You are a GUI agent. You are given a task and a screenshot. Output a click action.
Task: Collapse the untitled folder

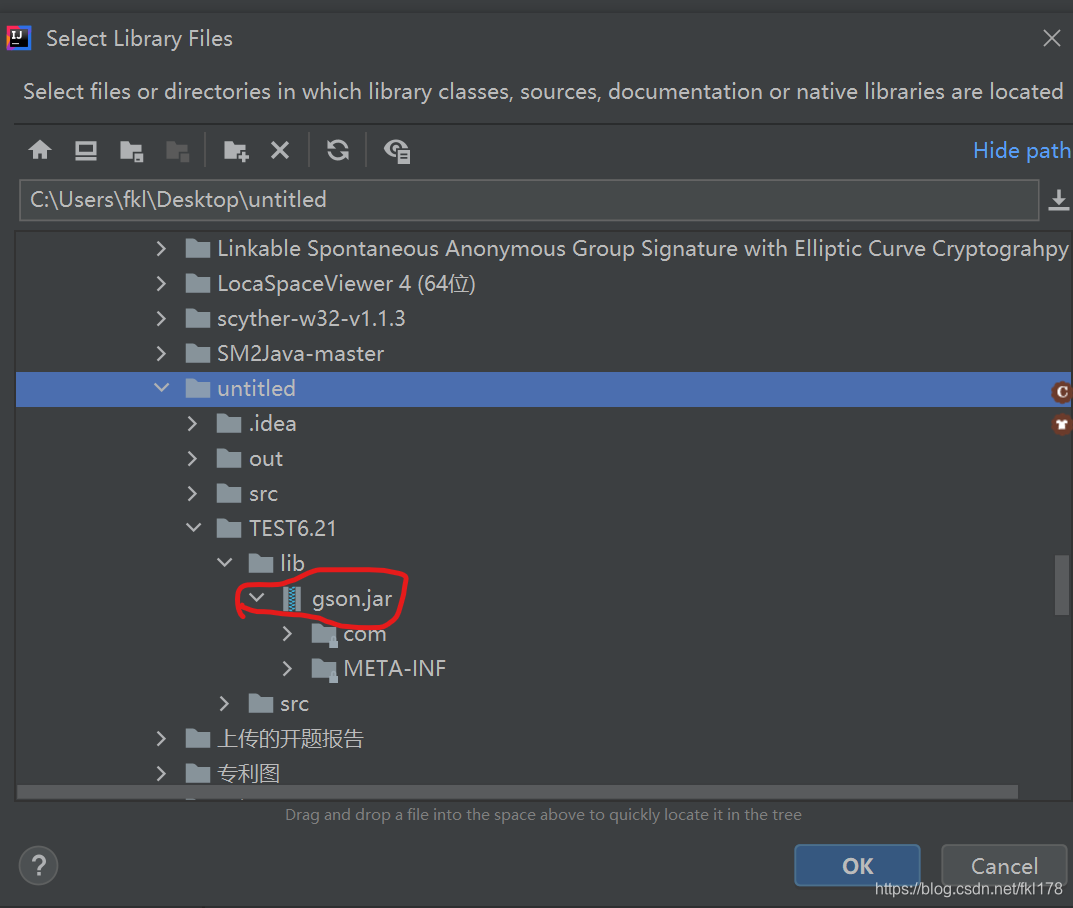tap(161, 388)
